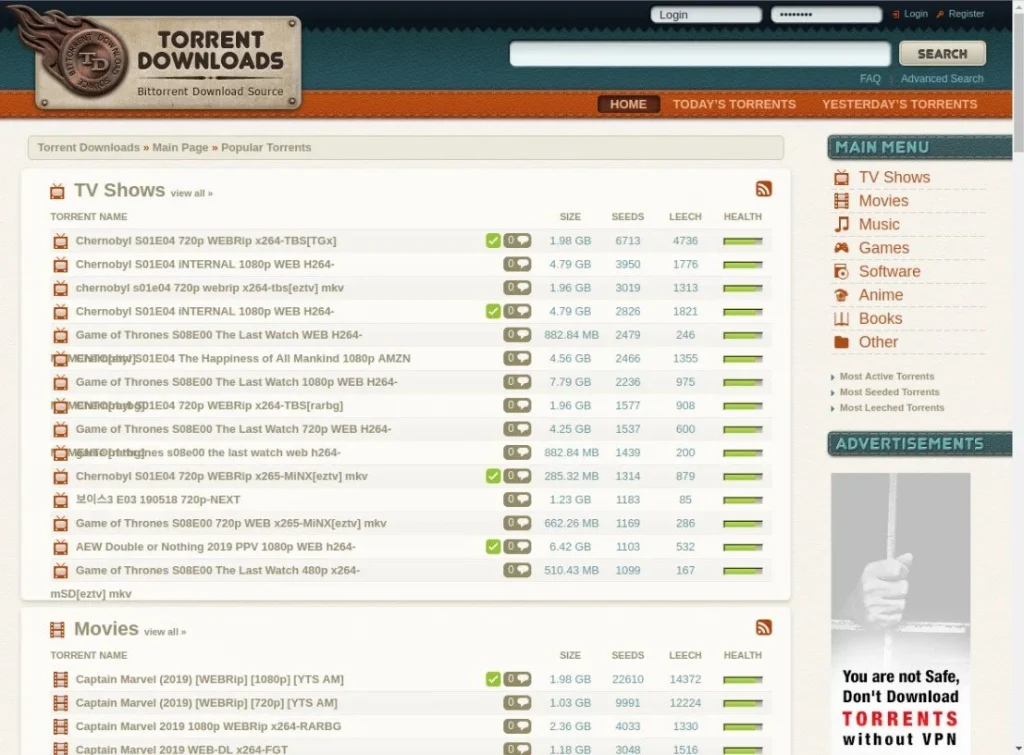
Task: Open 'Chernobyl S01E04 720p WEBRip x264-TBS[TGx]' torrent
Action: click(x=206, y=240)
